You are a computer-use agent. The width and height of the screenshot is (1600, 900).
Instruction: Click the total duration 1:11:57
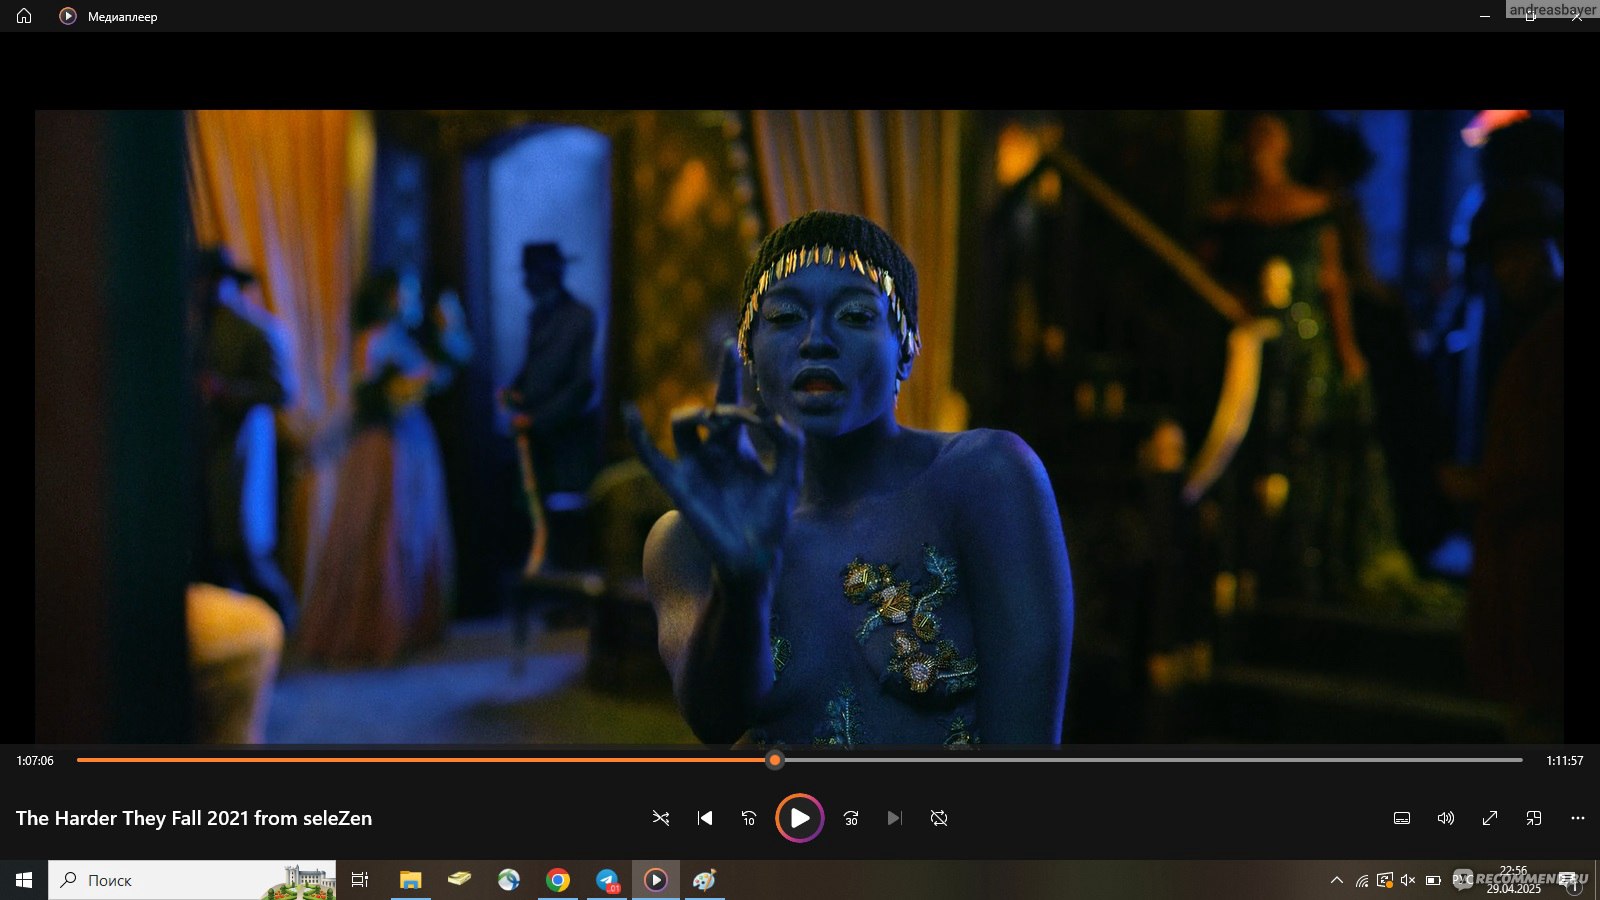pyautogui.click(x=1565, y=761)
